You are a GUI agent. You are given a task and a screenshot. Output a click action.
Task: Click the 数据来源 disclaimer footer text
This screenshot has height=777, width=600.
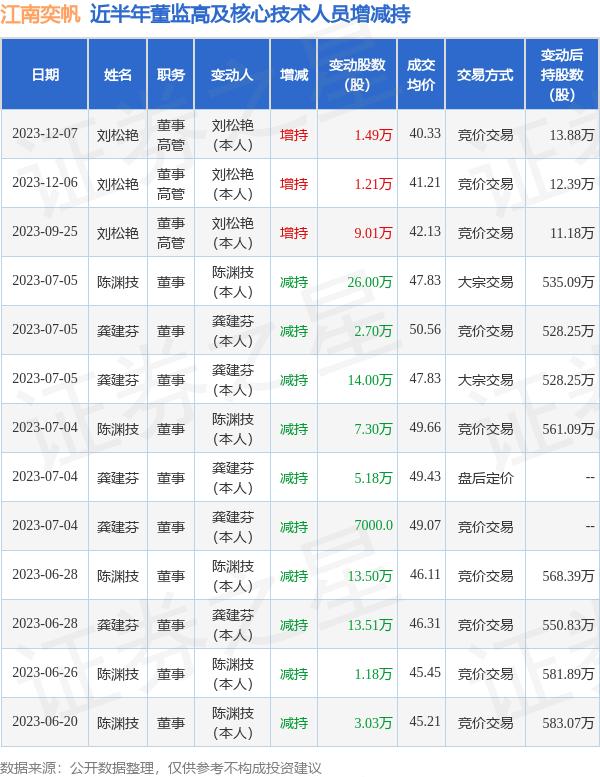click(161, 768)
